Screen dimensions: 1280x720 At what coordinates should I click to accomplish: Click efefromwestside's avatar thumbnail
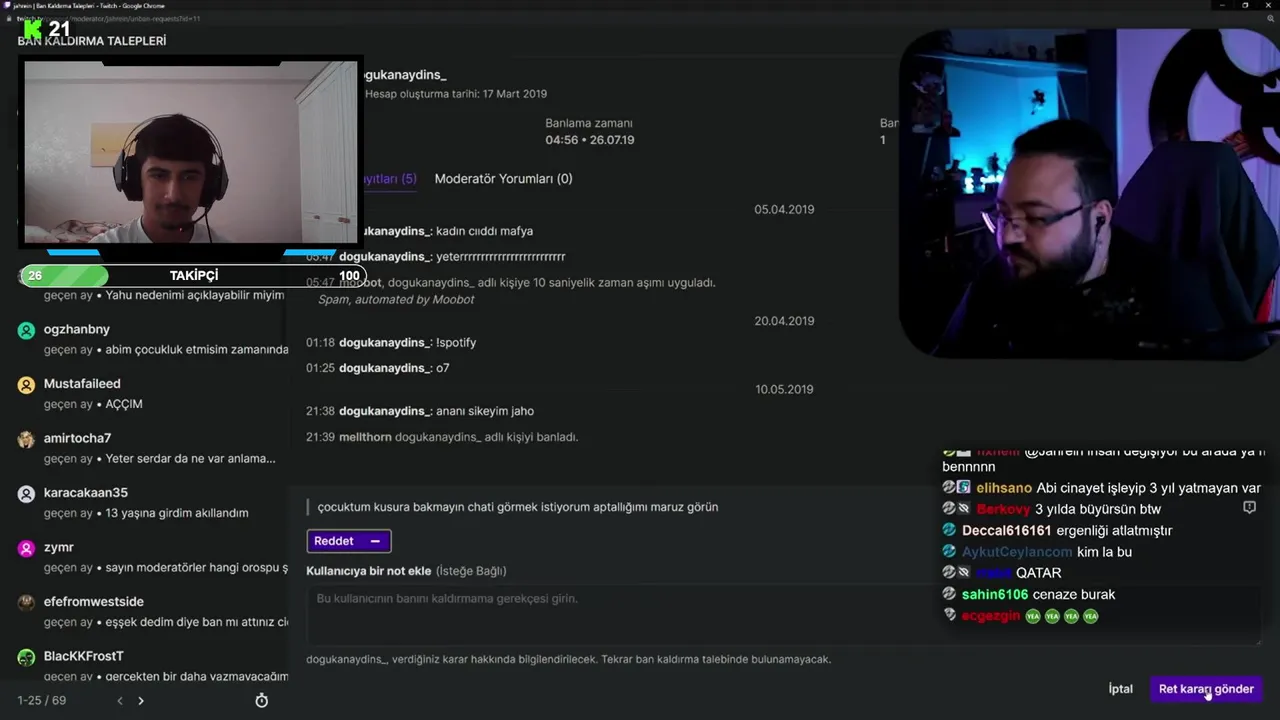(27, 602)
